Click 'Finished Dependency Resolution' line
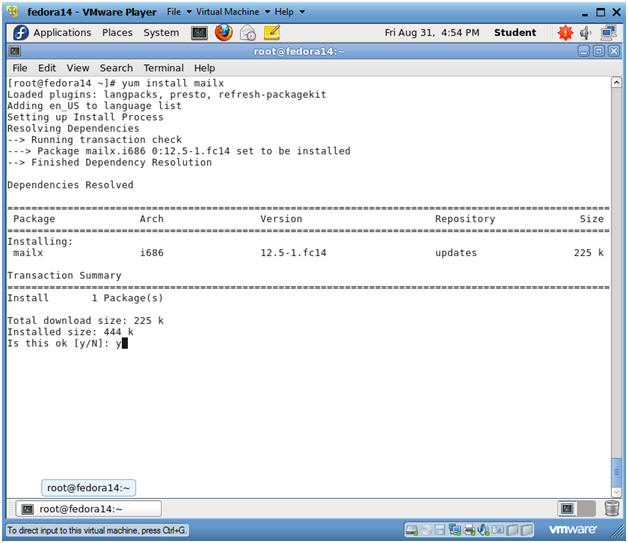The height and width of the screenshot is (543, 628). (x=109, y=163)
